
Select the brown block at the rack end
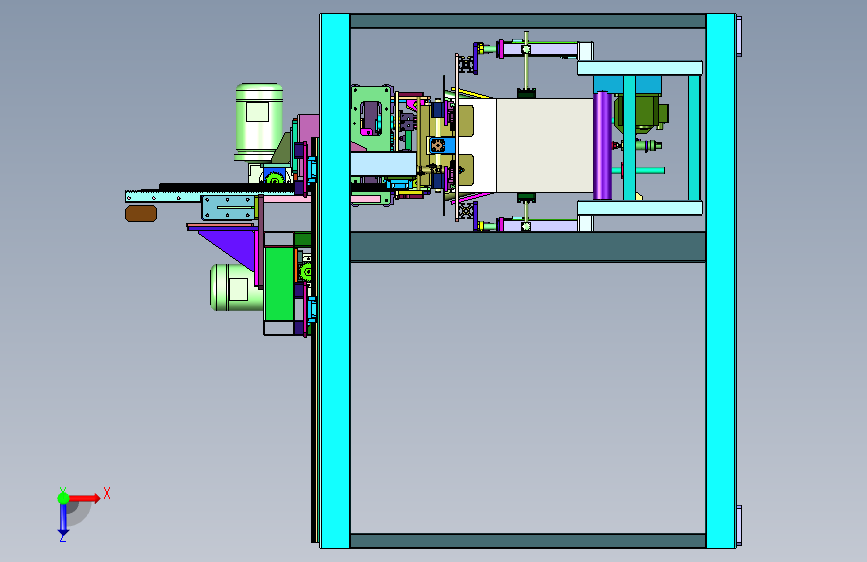point(141,213)
